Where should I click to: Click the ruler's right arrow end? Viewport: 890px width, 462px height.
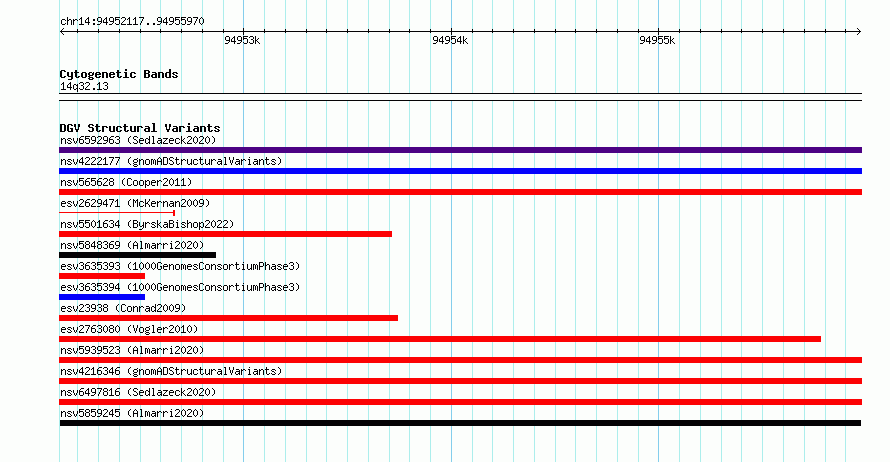(859, 32)
